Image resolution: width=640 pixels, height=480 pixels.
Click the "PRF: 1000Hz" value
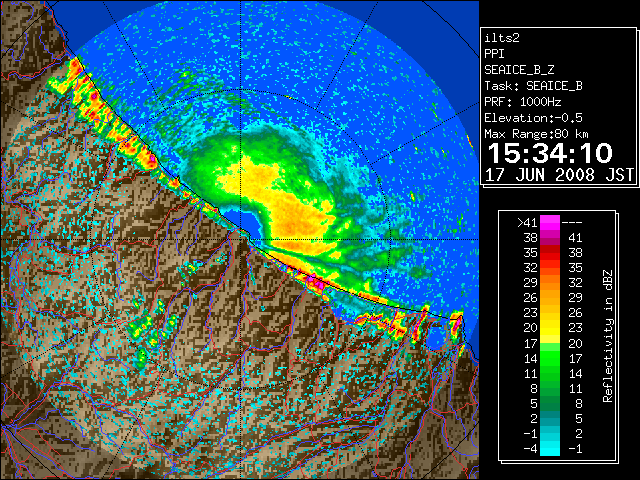click(x=522, y=102)
